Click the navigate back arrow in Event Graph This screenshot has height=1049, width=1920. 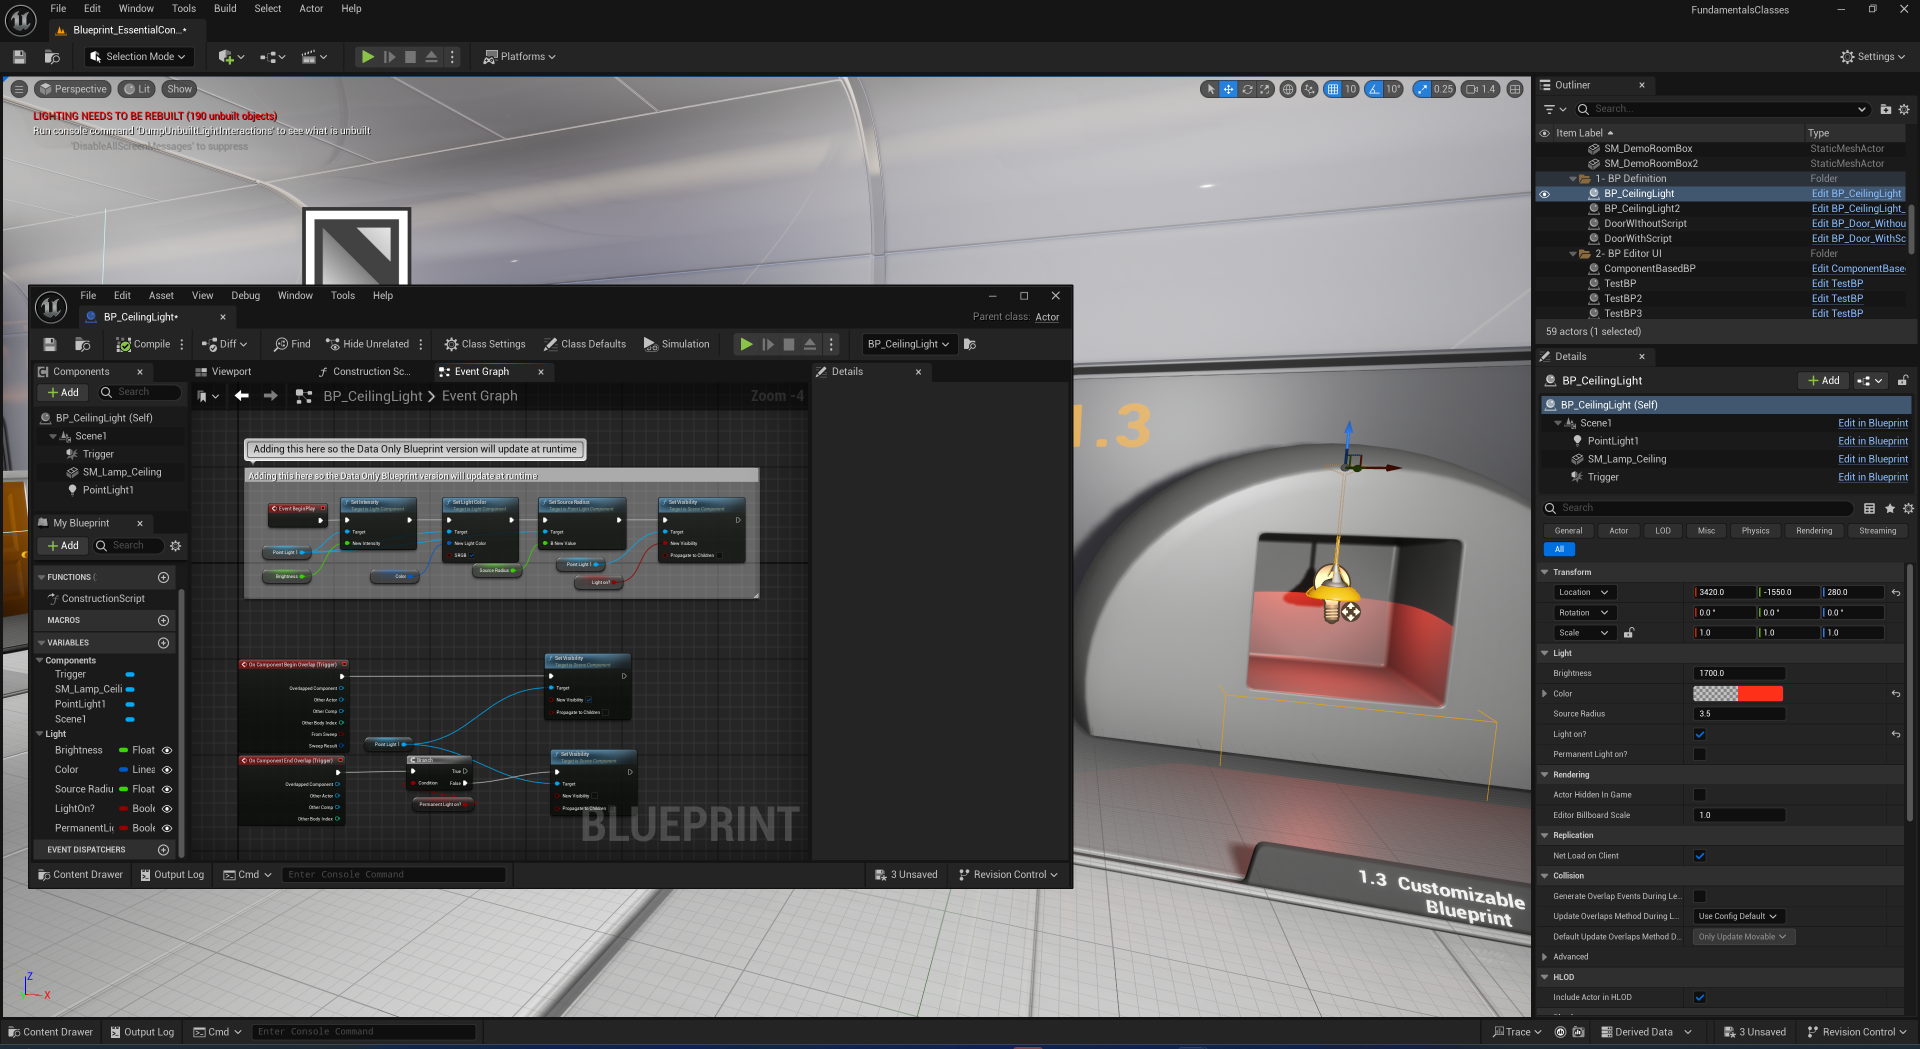tap(241, 396)
